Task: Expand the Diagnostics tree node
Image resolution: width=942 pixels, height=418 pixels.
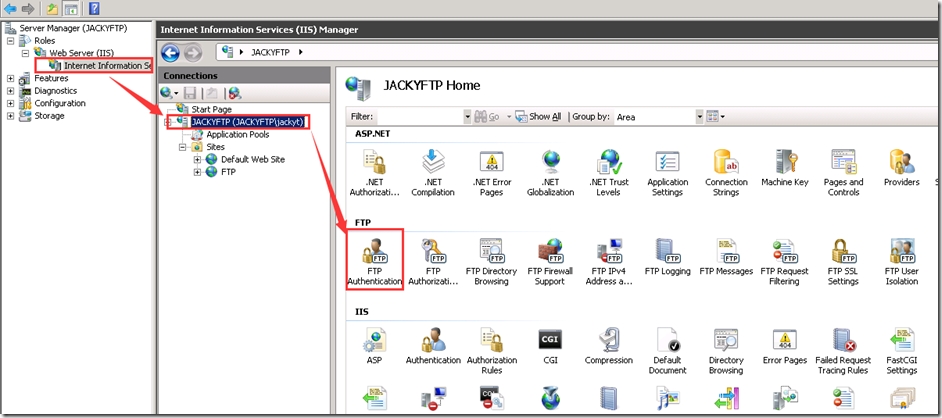Action: pos(10,91)
